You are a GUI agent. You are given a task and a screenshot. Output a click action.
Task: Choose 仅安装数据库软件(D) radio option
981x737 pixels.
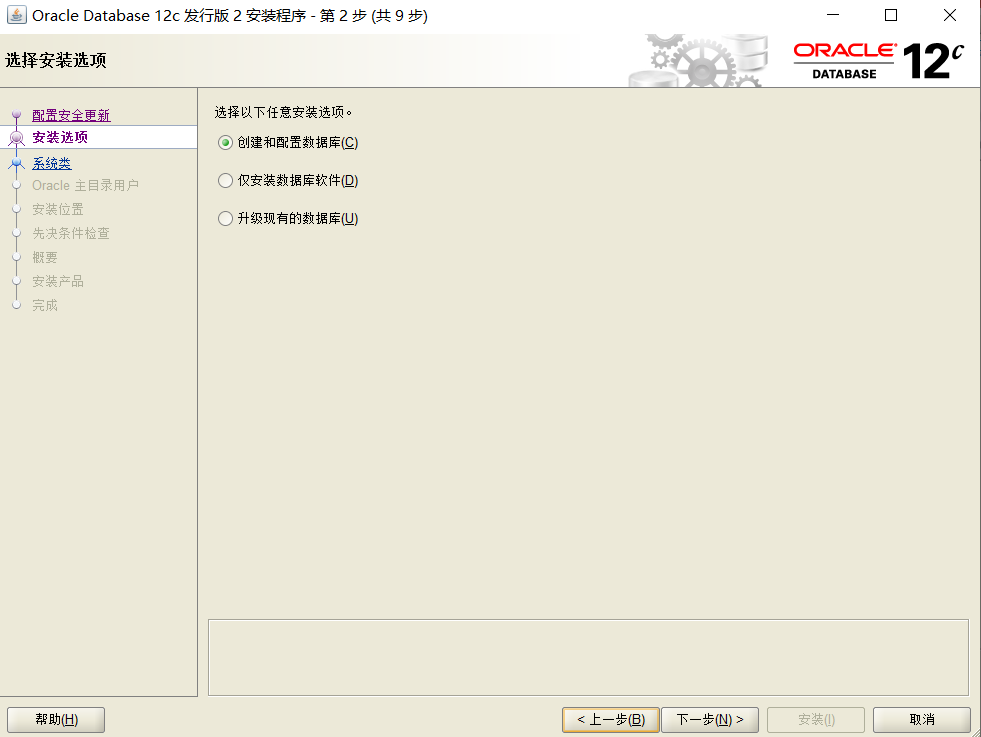(288, 181)
